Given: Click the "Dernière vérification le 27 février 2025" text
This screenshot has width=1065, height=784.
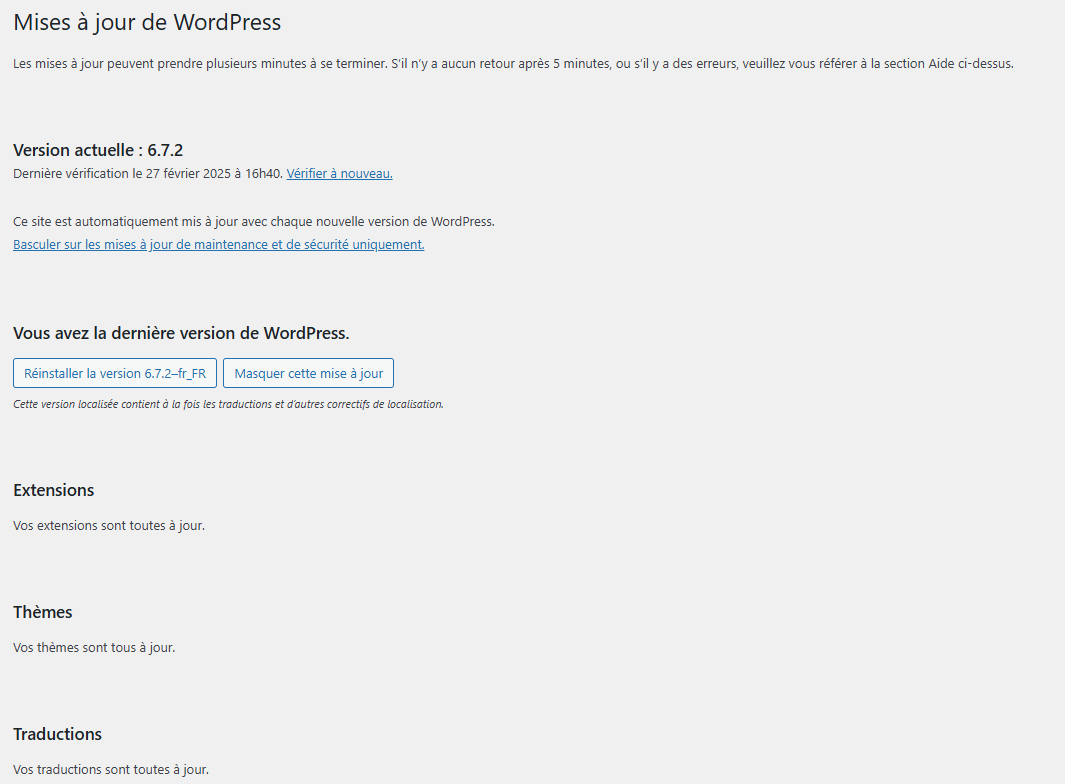Looking at the screenshot, I should tap(122, 173).
